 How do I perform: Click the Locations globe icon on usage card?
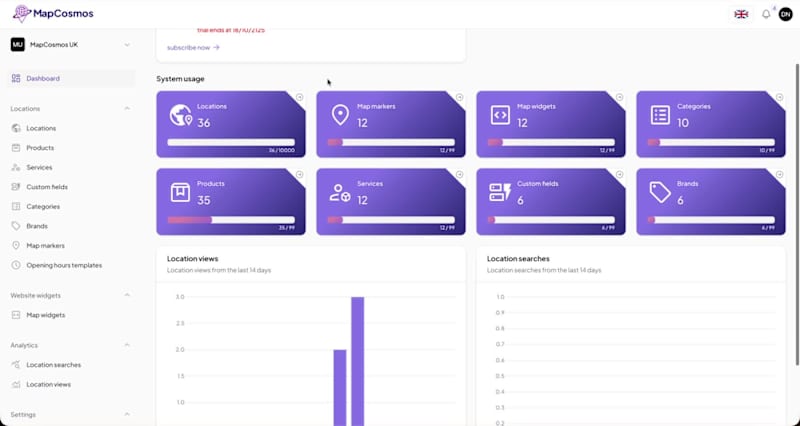(x=181, y=115)
